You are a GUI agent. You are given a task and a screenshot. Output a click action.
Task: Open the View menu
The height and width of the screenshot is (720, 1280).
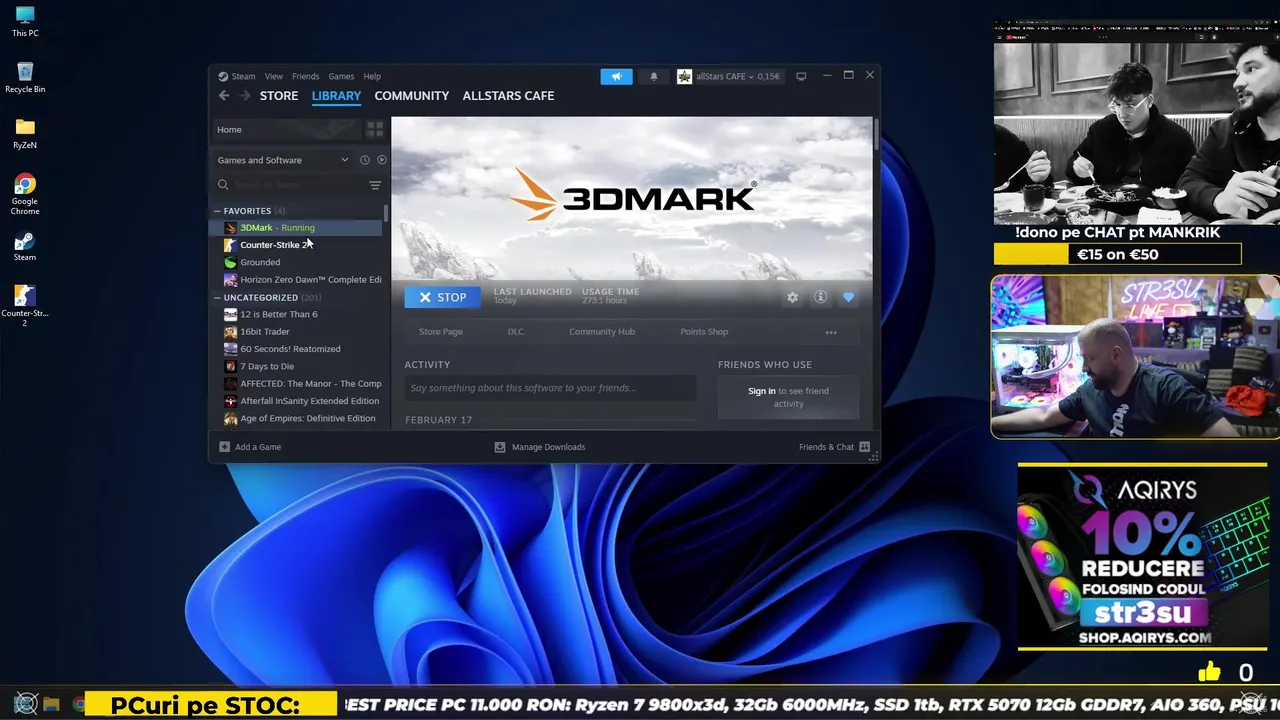tap(273, 76)
